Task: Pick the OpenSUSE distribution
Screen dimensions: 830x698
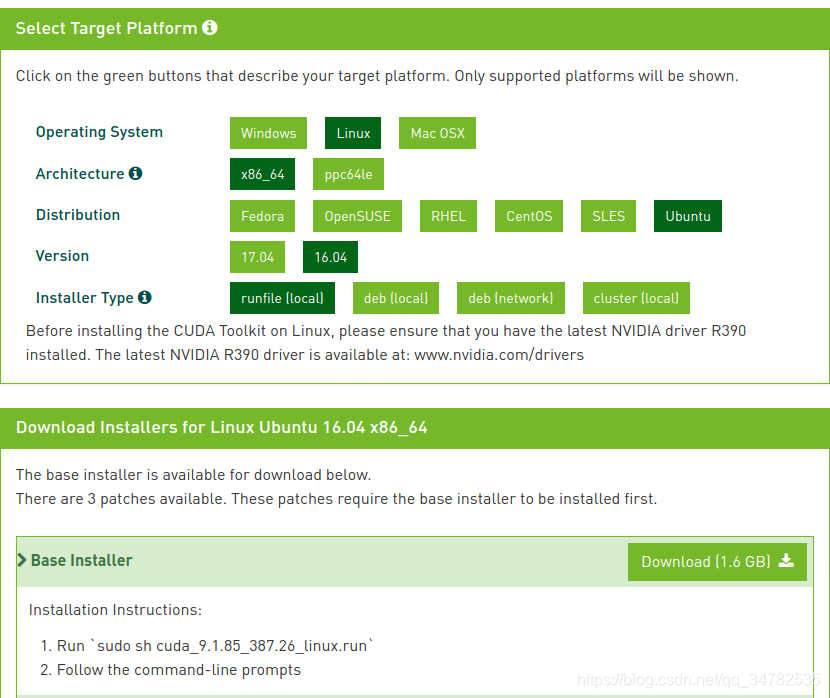Action: 357,216
